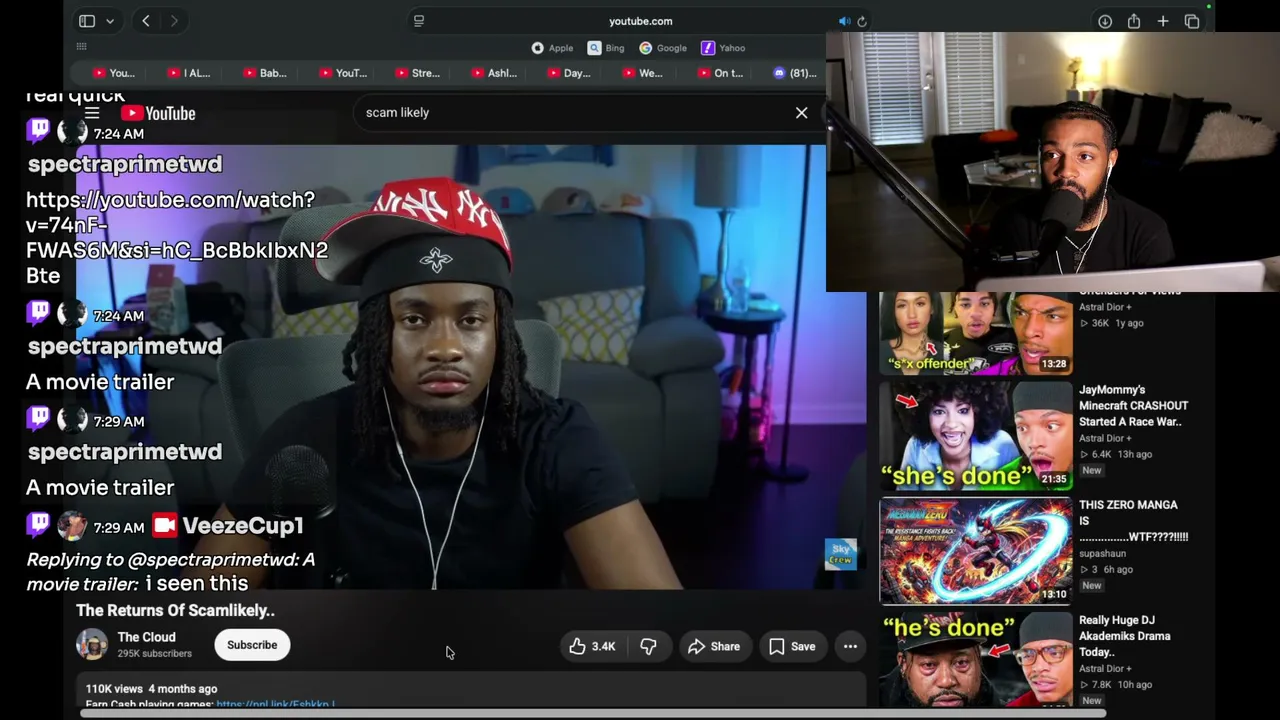Open the Safari downloads icon

click(x=1105, y=21)
